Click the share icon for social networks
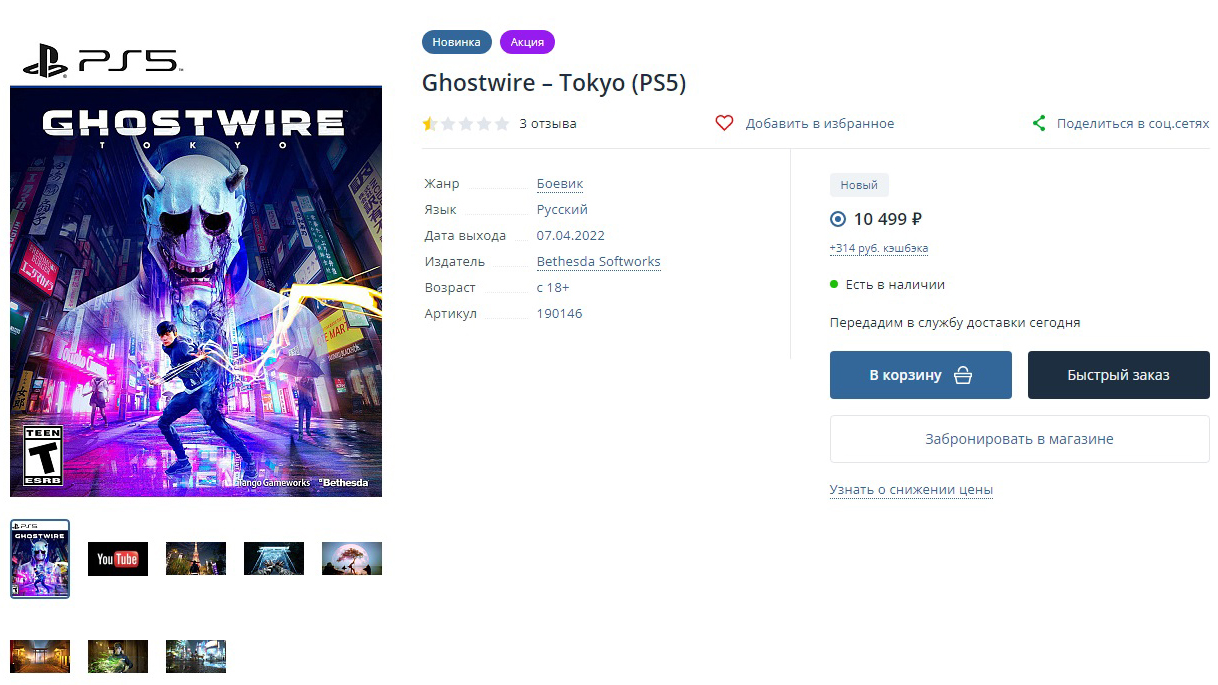The height and width of the screenshot is (685, 1218). 1039,123
